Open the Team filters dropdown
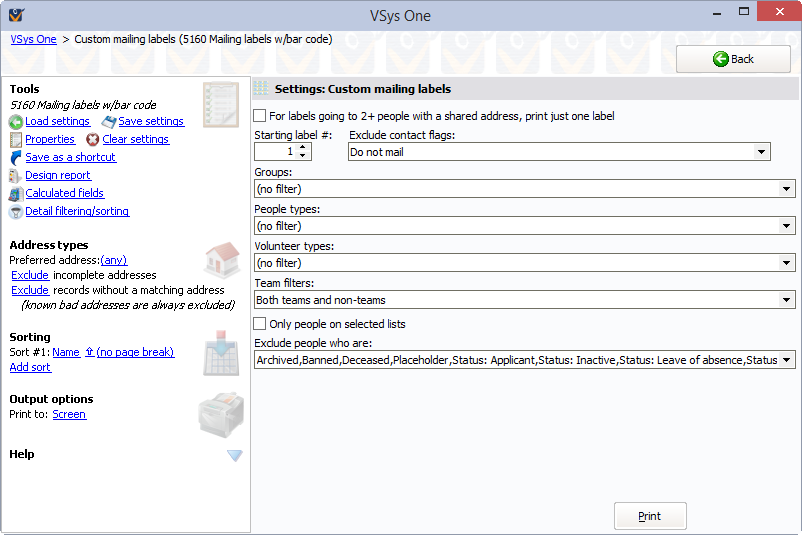The image size is (802, 535). [x=787, y=300]
